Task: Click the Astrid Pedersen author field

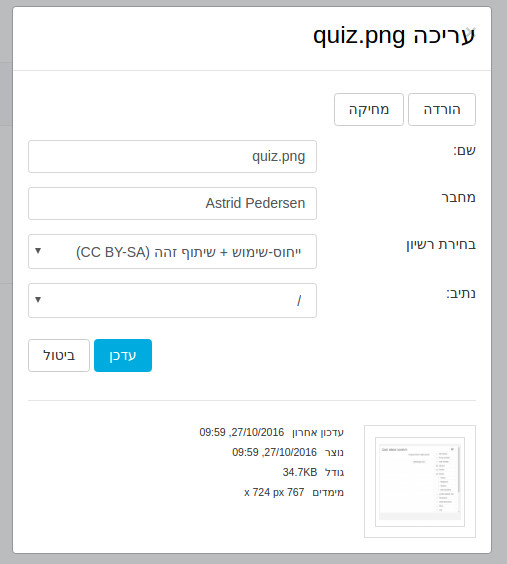Action: pos(172,203)
